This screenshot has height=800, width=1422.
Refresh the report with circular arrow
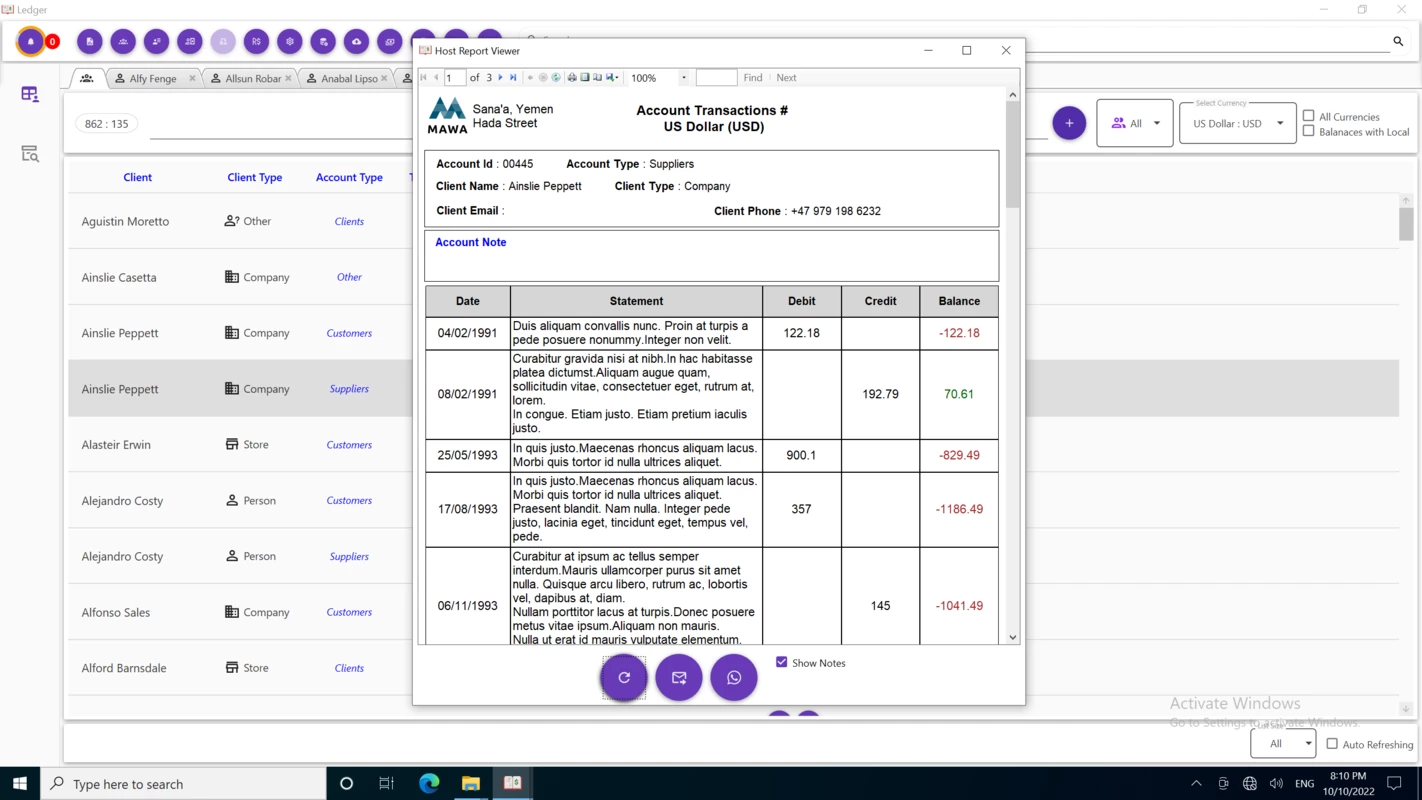coord(624,678)
